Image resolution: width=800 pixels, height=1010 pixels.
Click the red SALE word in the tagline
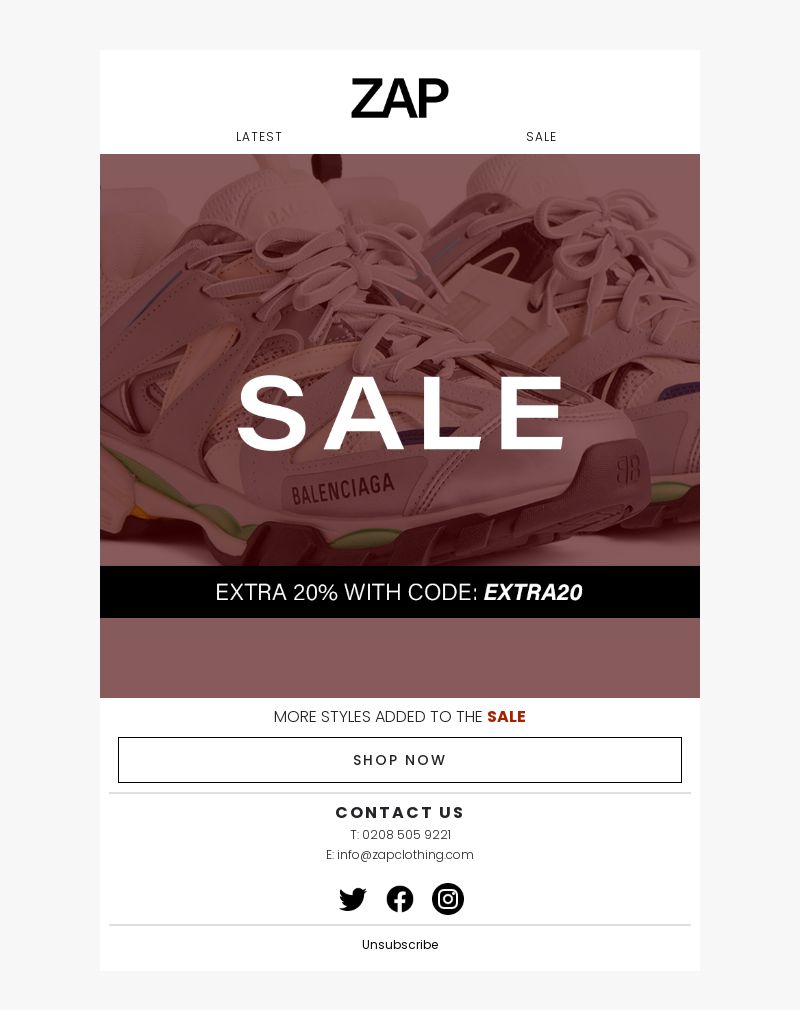[506, 716]
